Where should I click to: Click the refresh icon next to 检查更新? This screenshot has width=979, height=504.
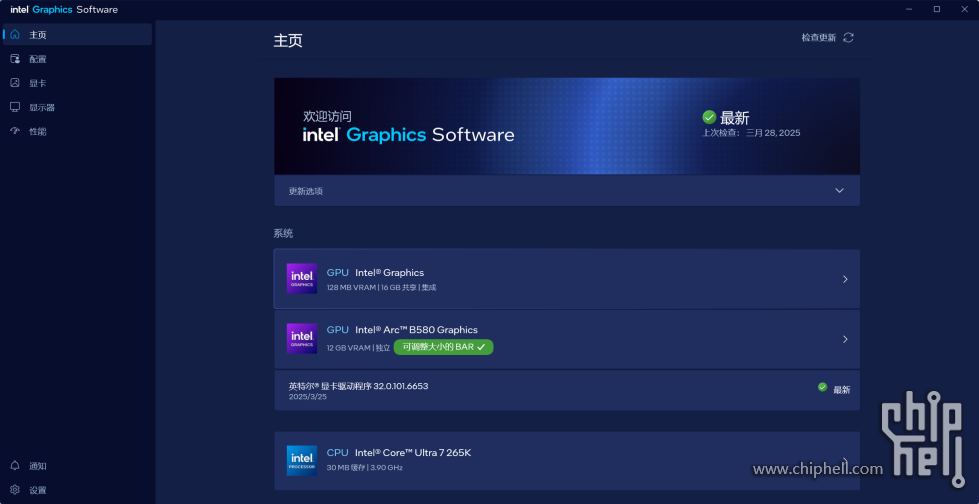pos(848,37)
